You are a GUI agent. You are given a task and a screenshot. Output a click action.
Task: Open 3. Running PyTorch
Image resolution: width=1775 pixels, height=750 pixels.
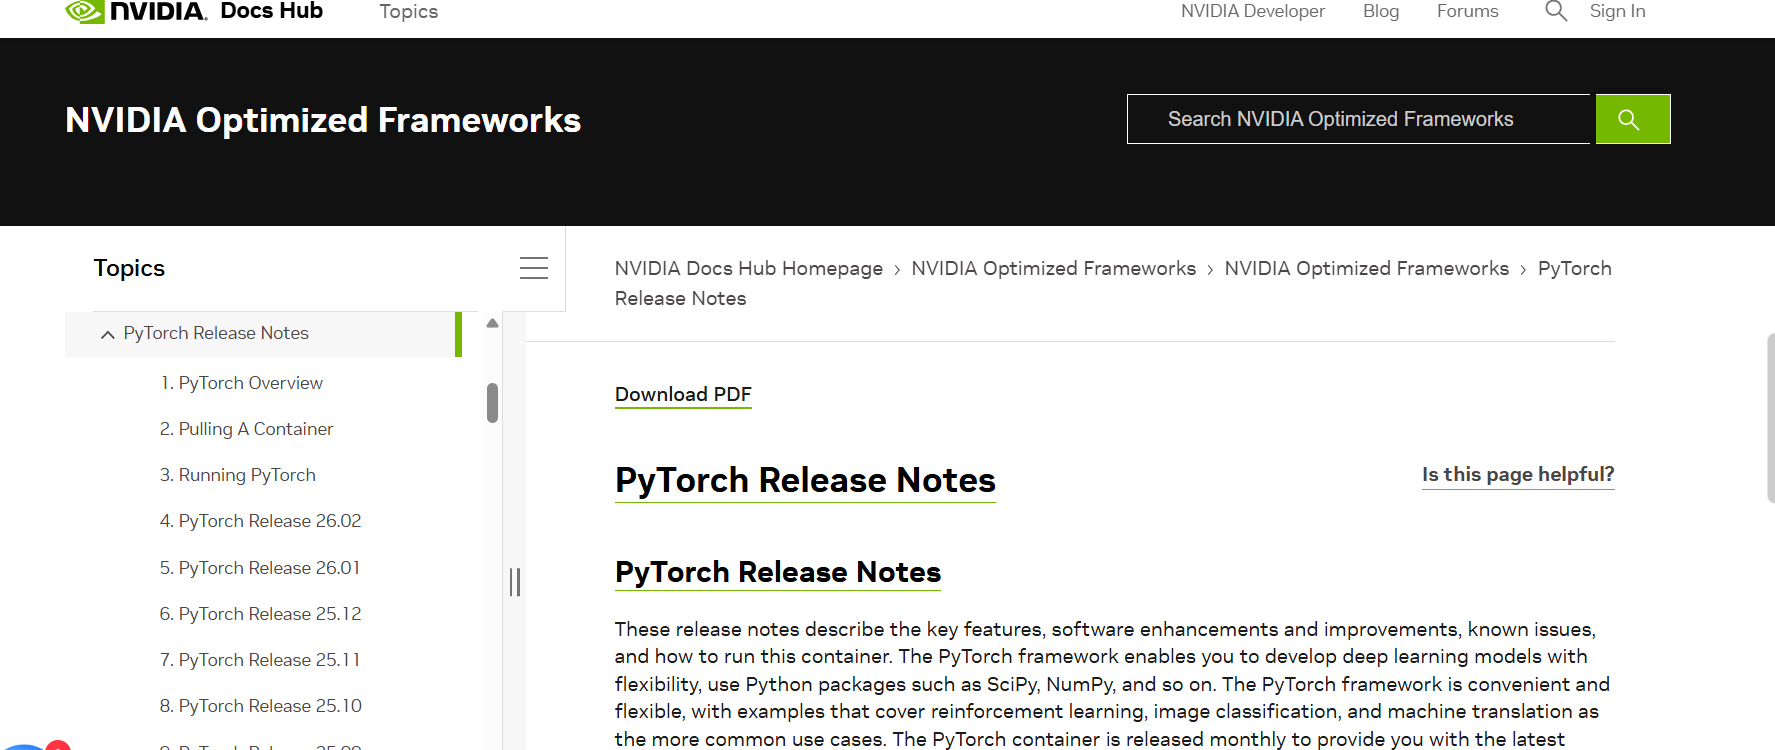click(237, 475)
